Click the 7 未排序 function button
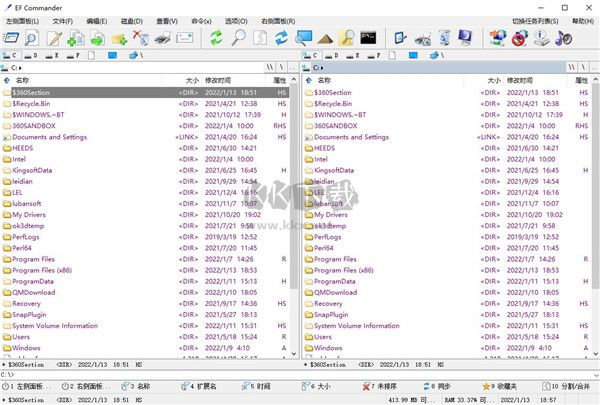Viewport: 600px width, 405px height. pyautogui.click(x=380, y=386)
